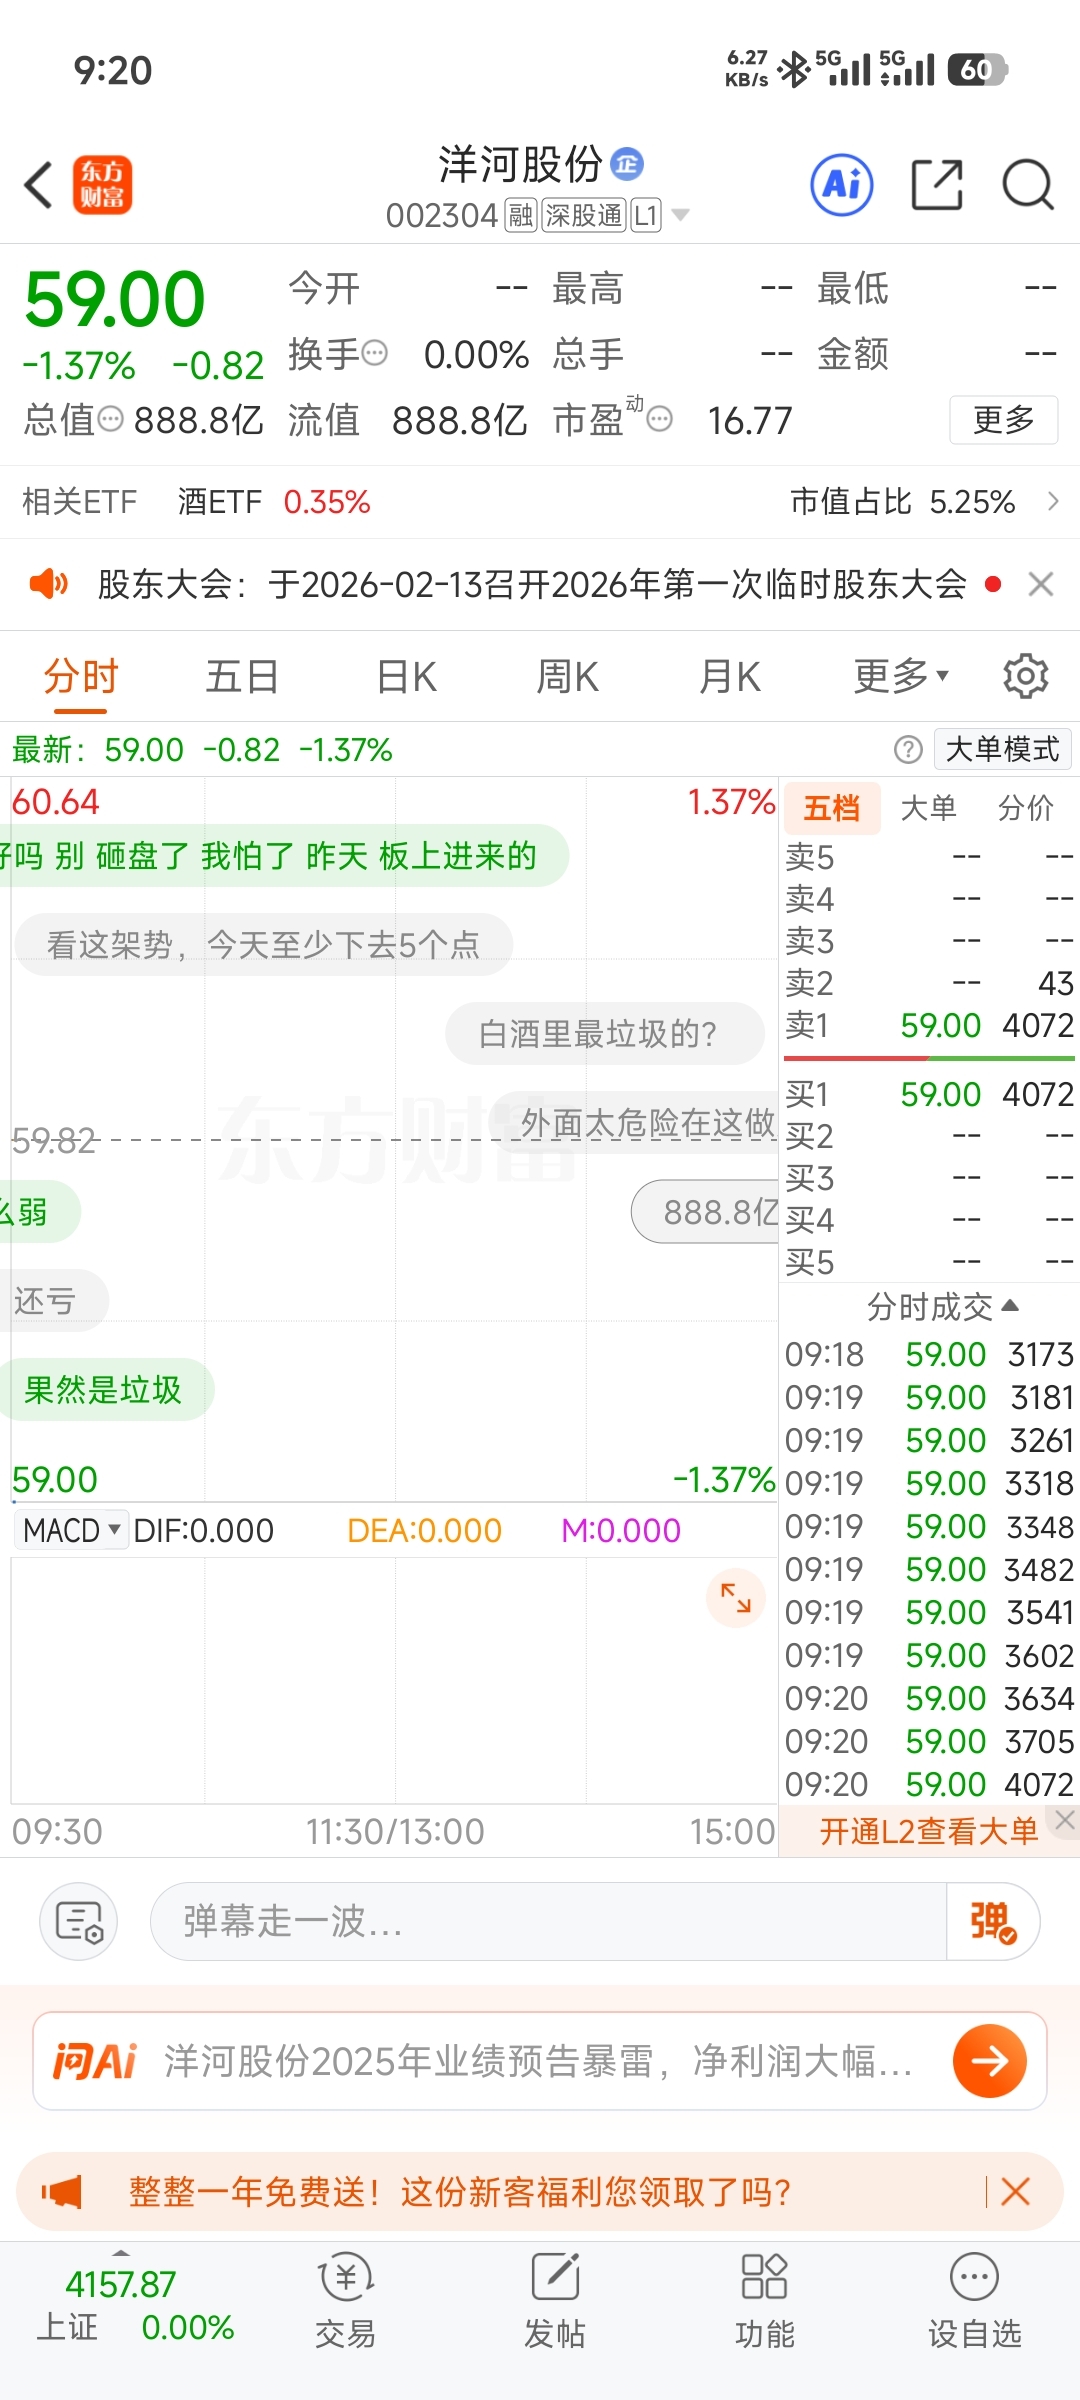Switch to the 日K chart tab

(x=407, y=677)
